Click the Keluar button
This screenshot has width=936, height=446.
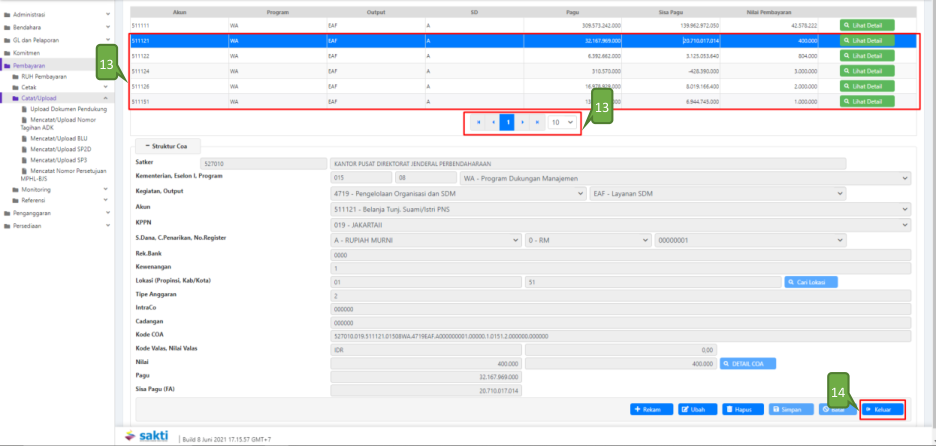point(883,409)
